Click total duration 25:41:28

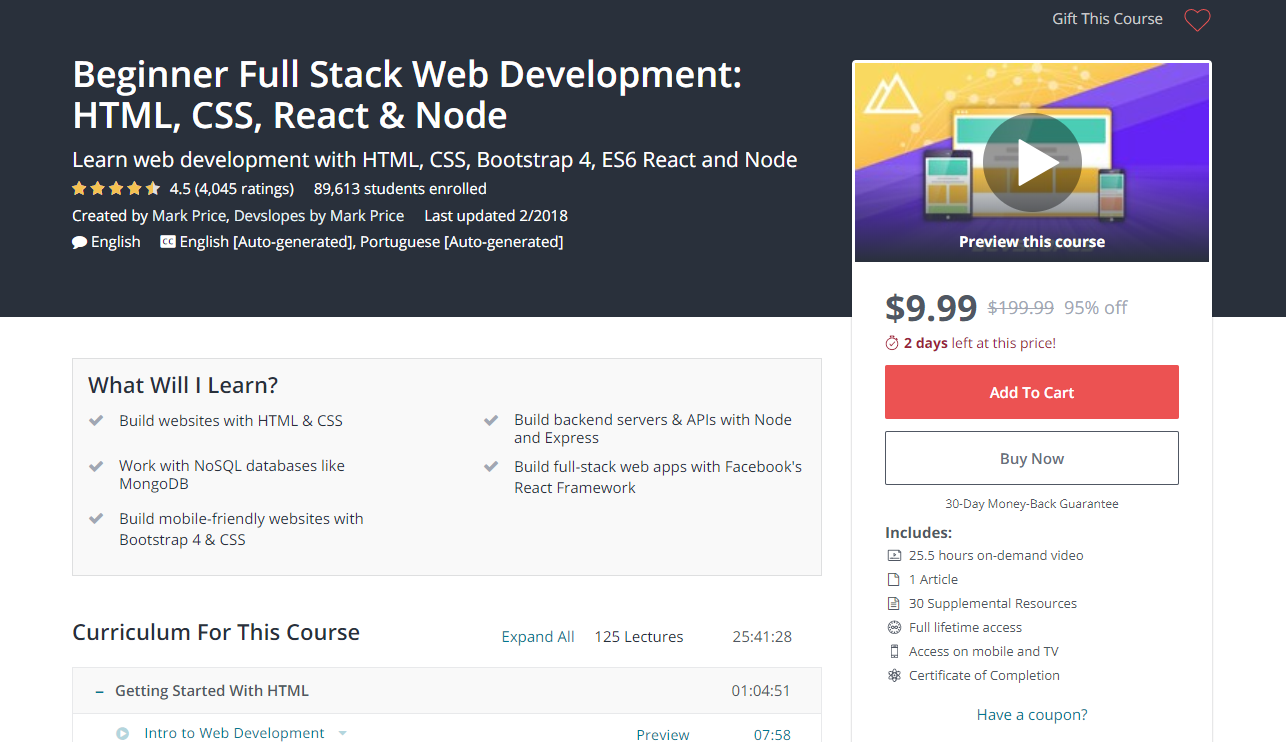coord(762,637)
